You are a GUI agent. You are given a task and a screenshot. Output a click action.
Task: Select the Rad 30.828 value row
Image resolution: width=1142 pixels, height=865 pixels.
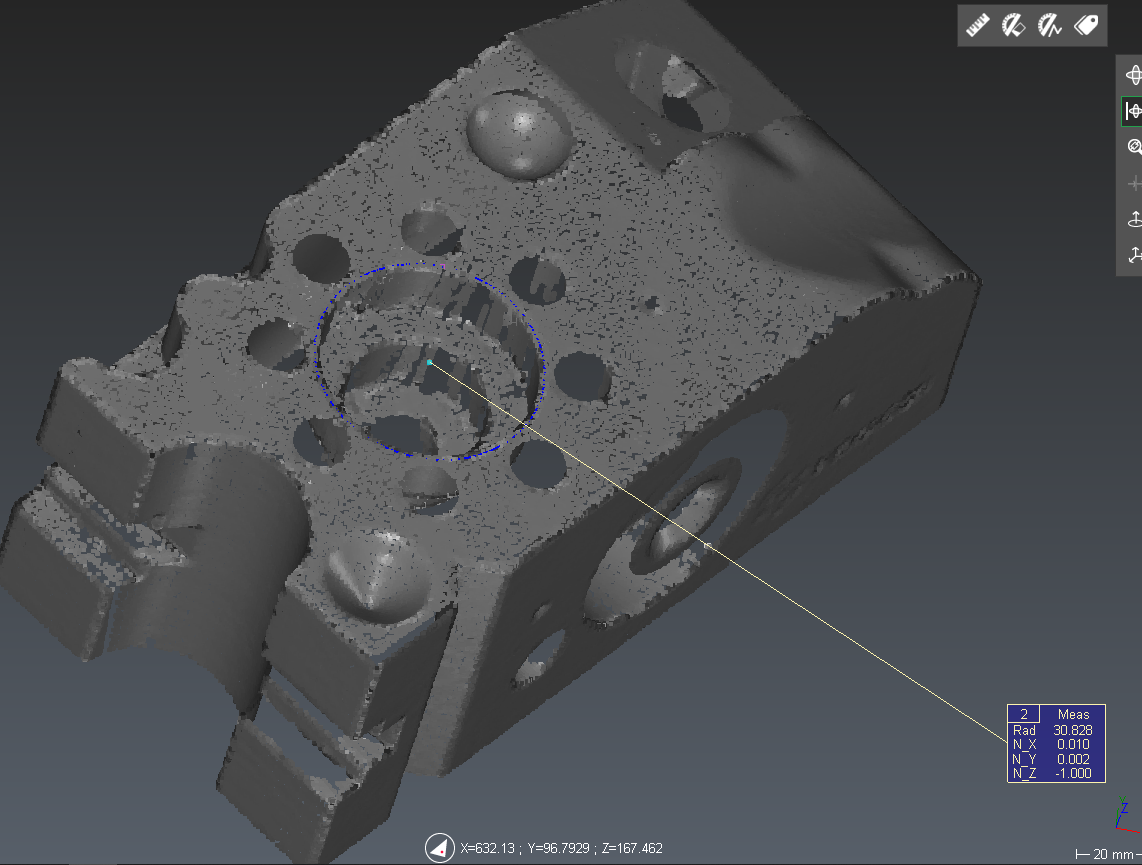coord(1056,730)
